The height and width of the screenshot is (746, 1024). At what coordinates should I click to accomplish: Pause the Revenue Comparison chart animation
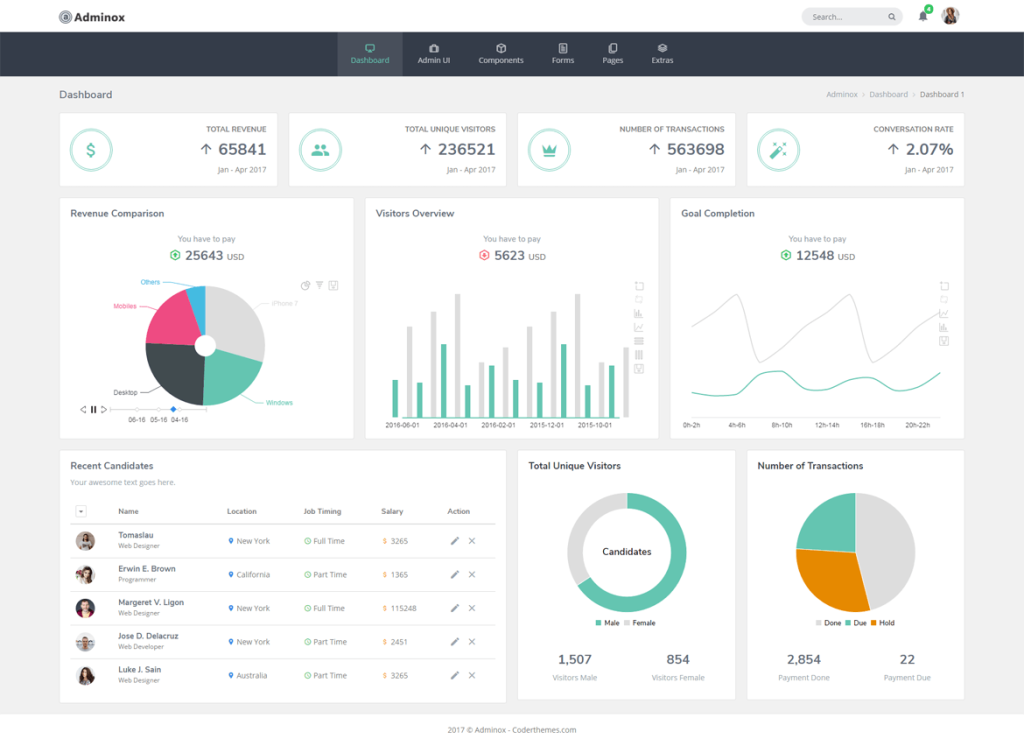[93, 409]
